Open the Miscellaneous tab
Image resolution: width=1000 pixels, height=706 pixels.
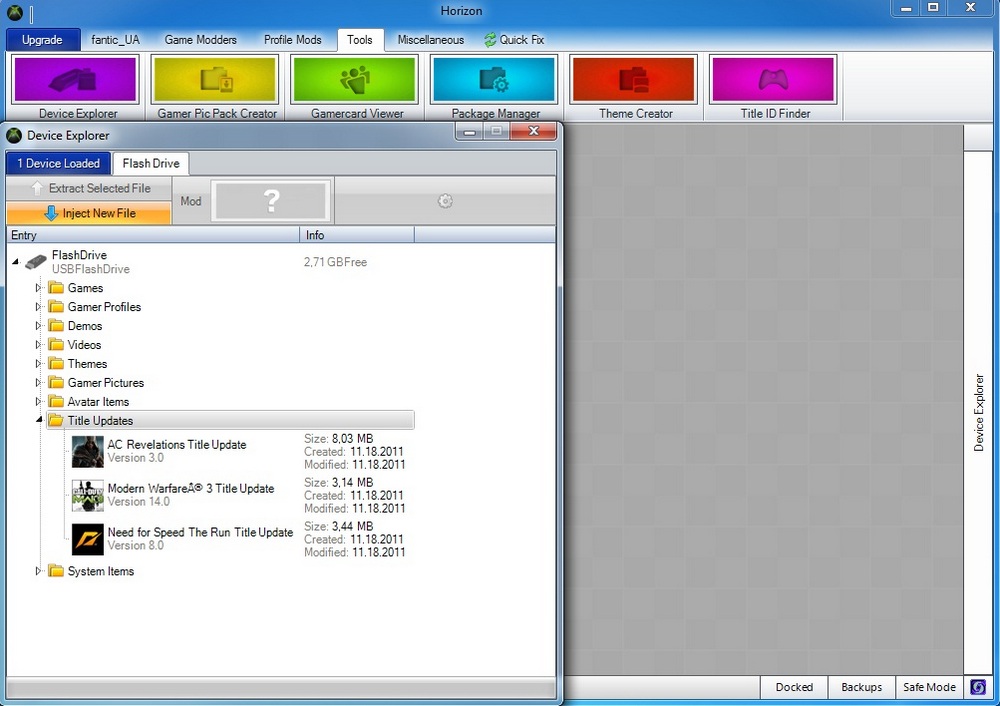click(430, 40)
